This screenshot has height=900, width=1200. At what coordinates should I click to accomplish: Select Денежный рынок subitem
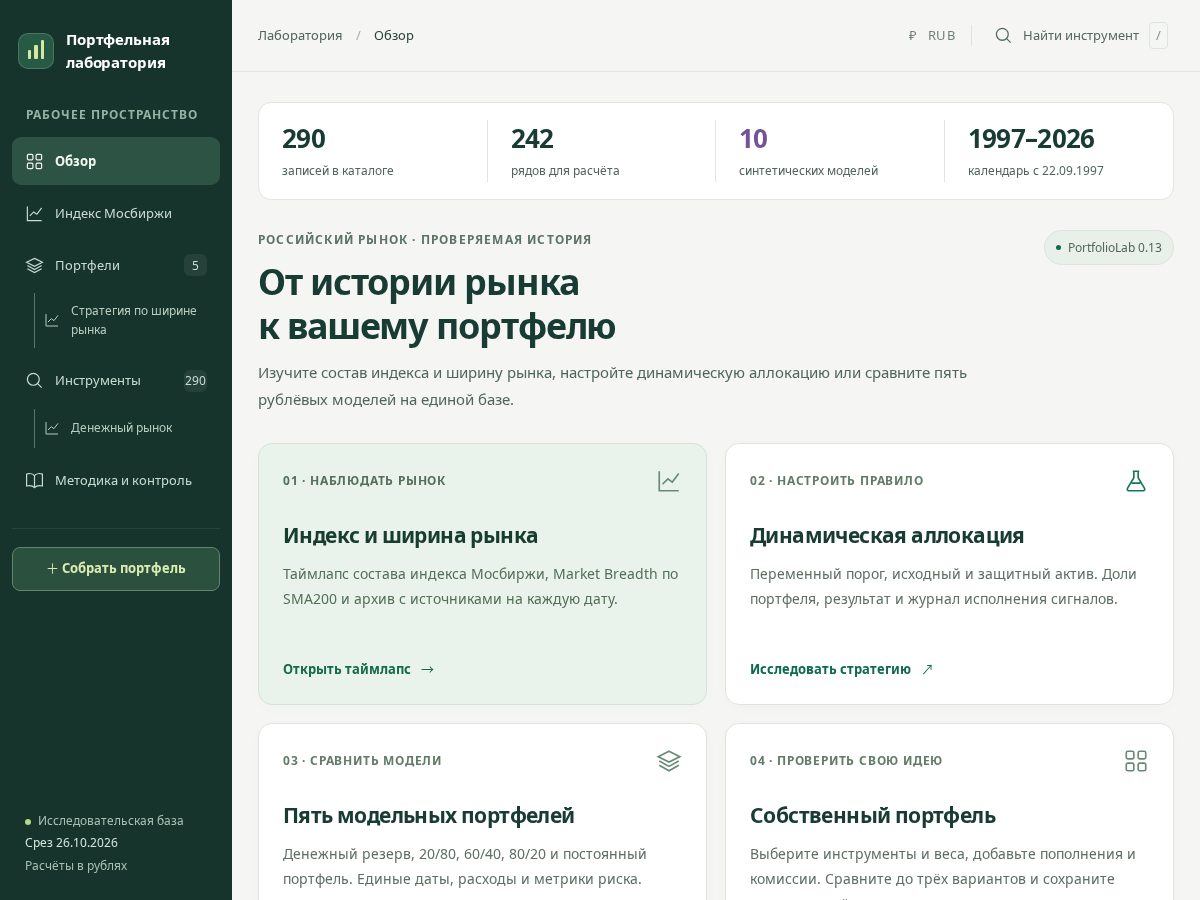point(127,428)
